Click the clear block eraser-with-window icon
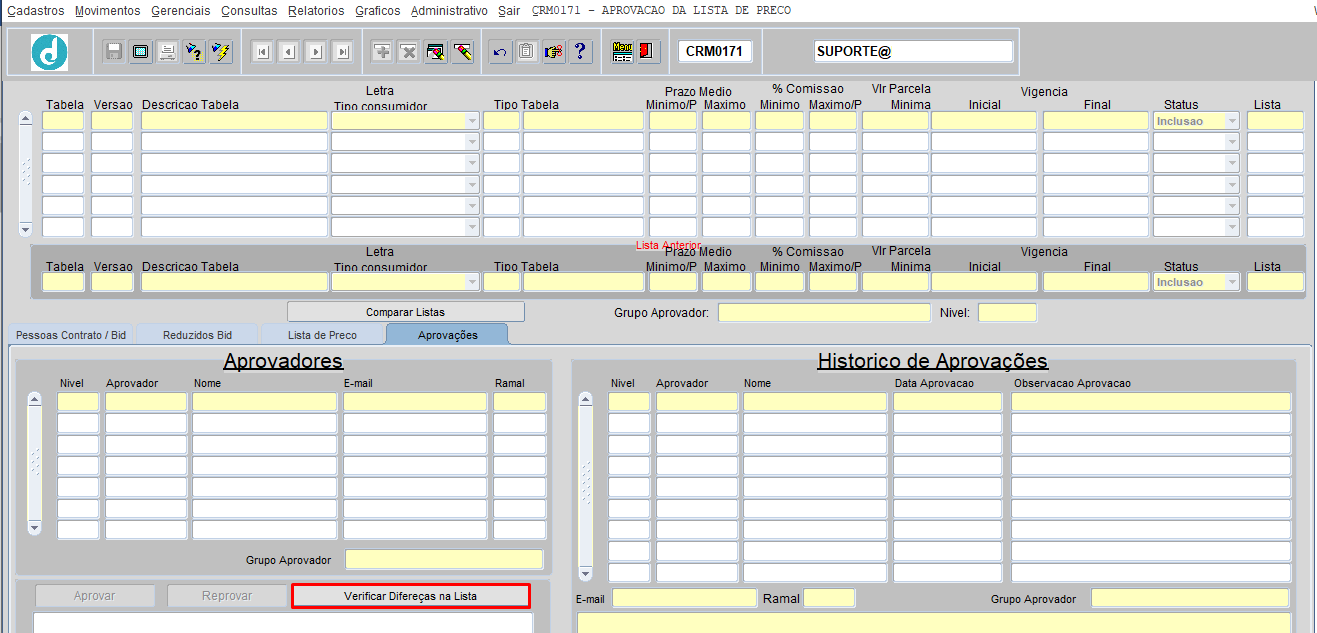This screenshot has width=1317, height=633. pyautogui.click(x=436, y=52)
